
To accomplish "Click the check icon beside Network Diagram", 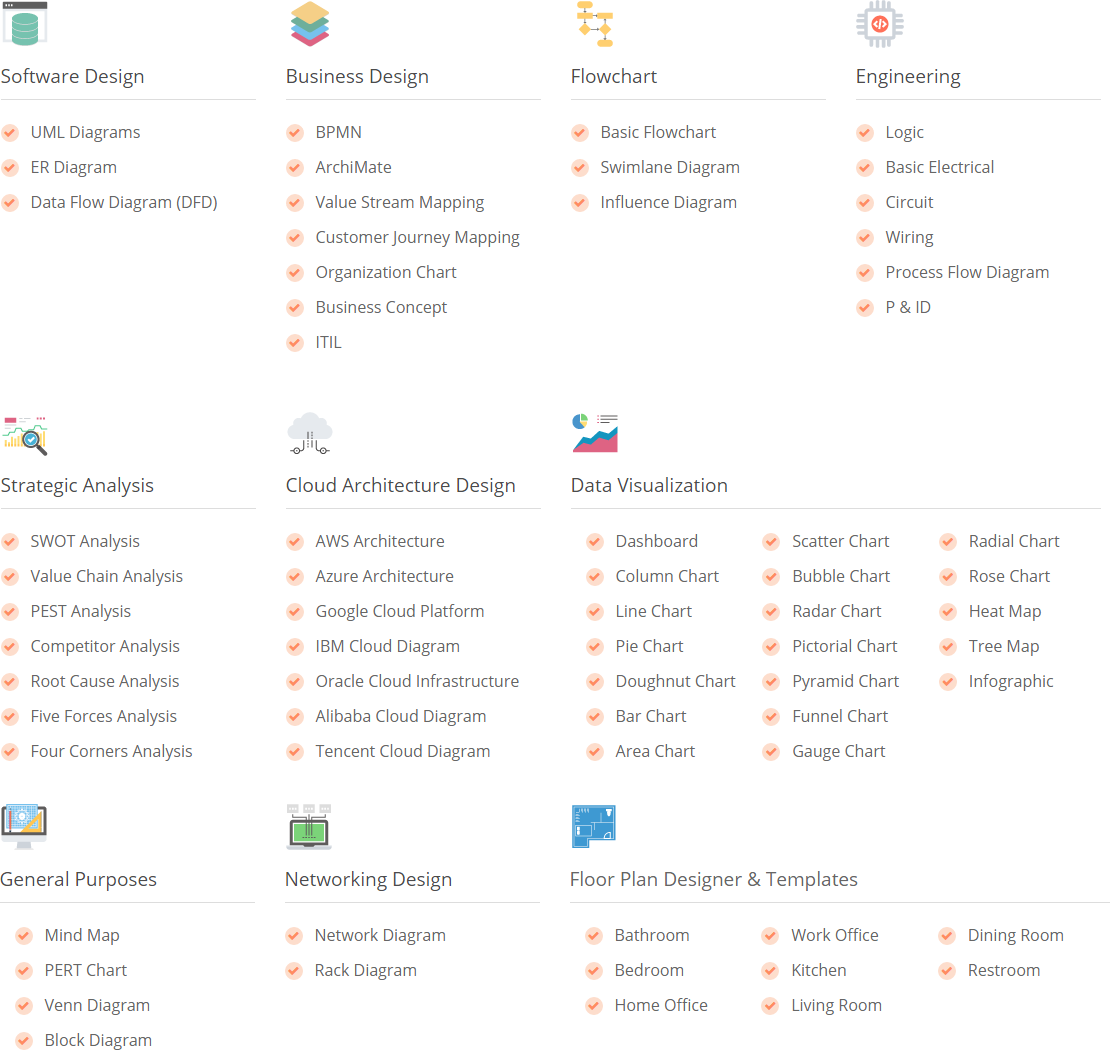I will [294, 936].
